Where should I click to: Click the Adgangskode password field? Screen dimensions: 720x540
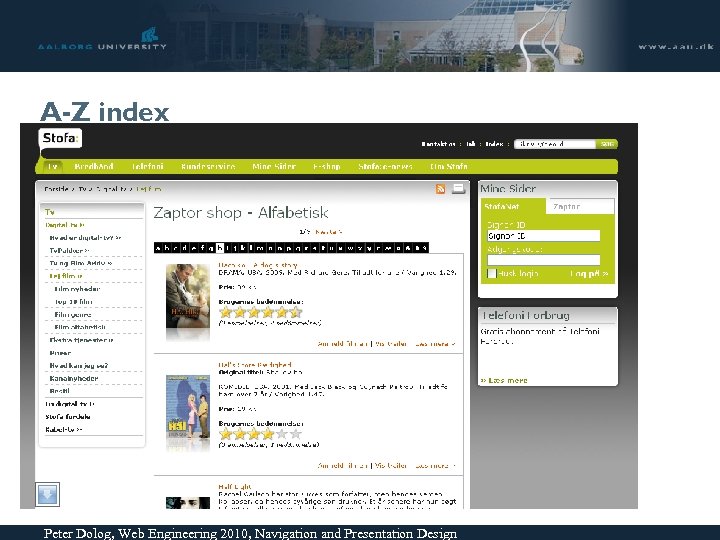click(x=544, y=260)
